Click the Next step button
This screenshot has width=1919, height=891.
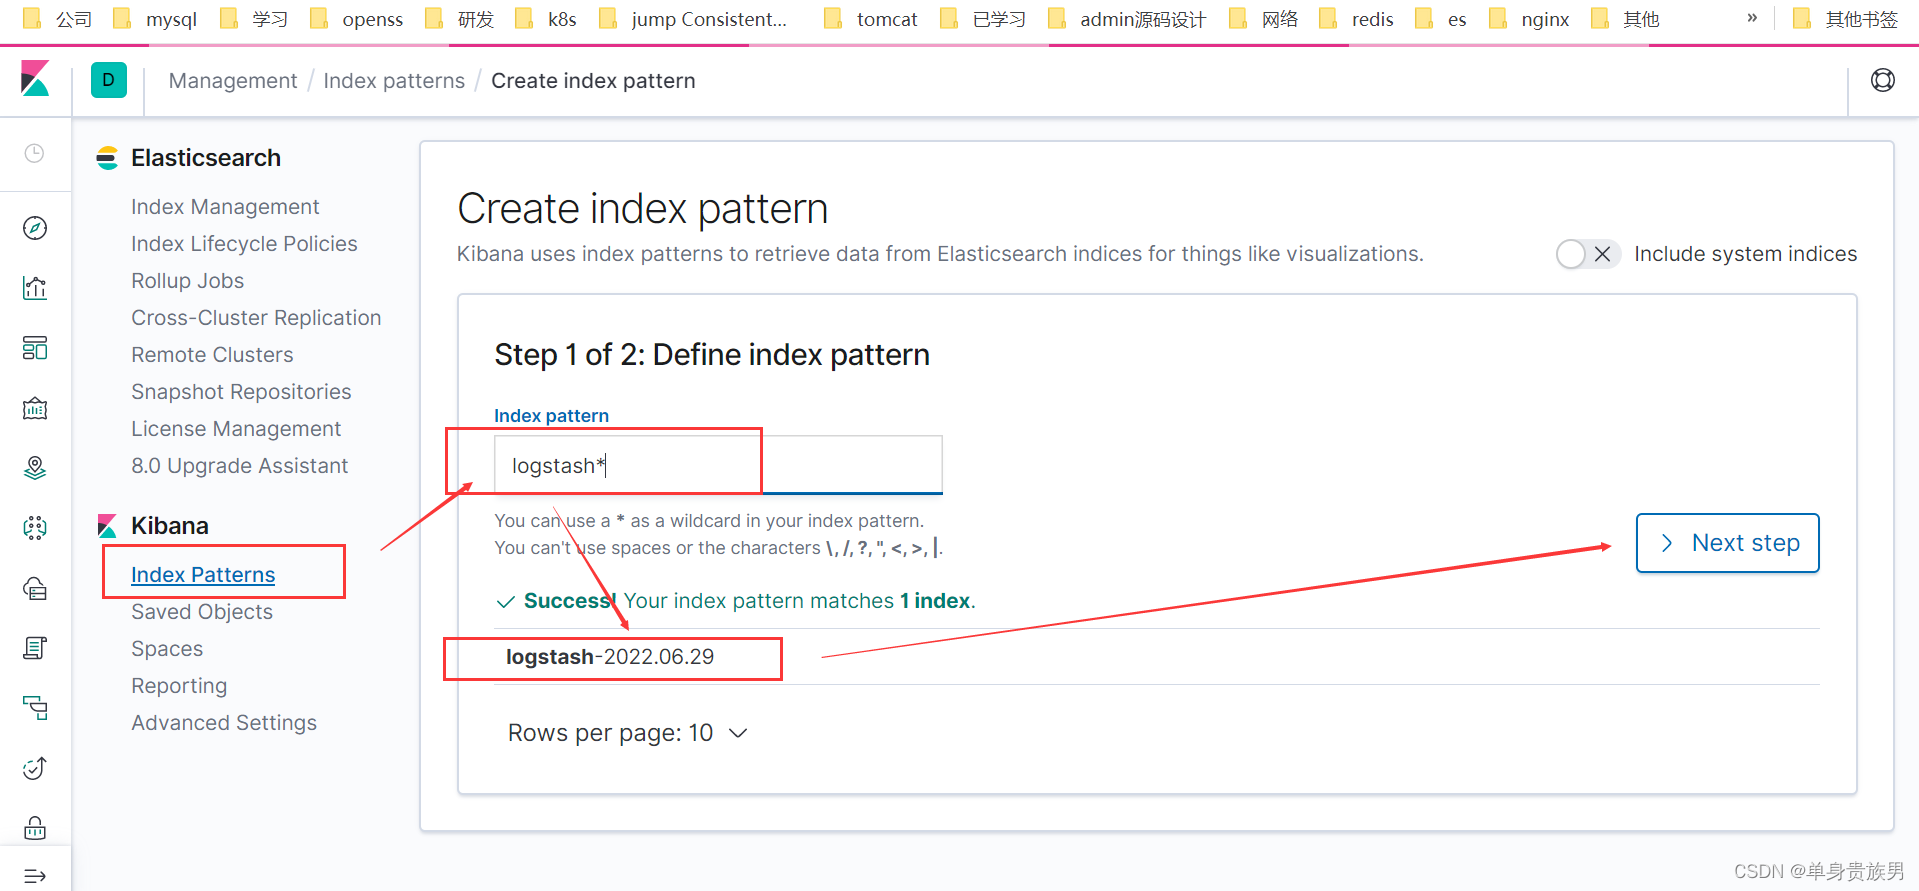point(1727,543)
